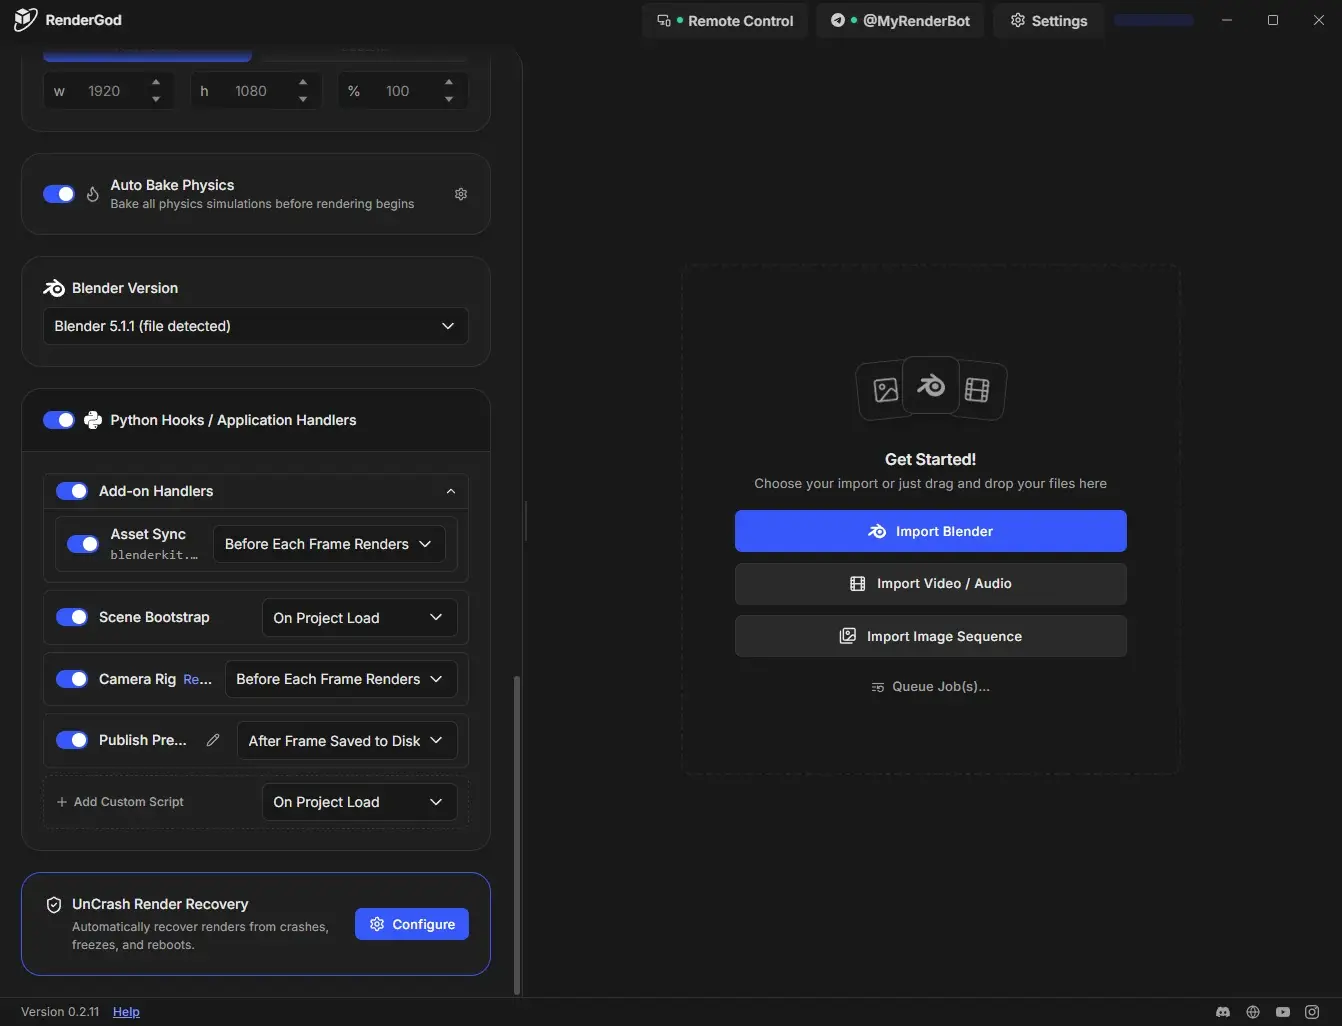Open Auto Bake Physics gear settings

(x=461, y=194)
